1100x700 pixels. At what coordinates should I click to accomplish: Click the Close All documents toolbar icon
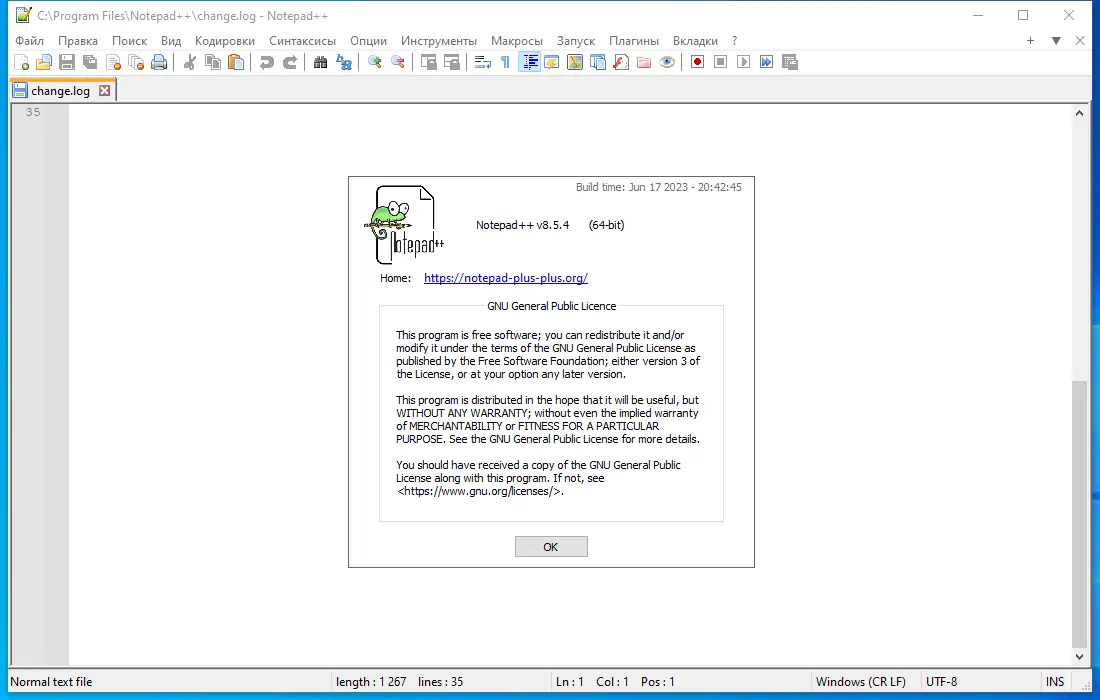[x=137, y=62]
